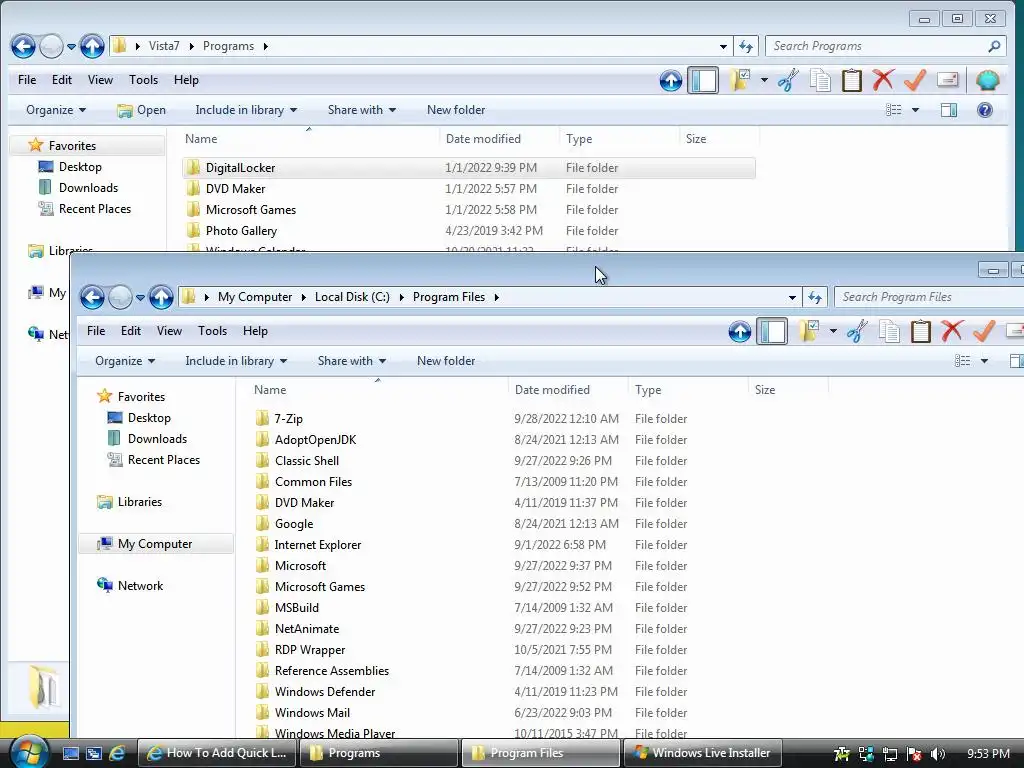Screen dimensions: 1024x768
Task: Click Copy icon in Programs window toolbar
Action: (820, 80)
